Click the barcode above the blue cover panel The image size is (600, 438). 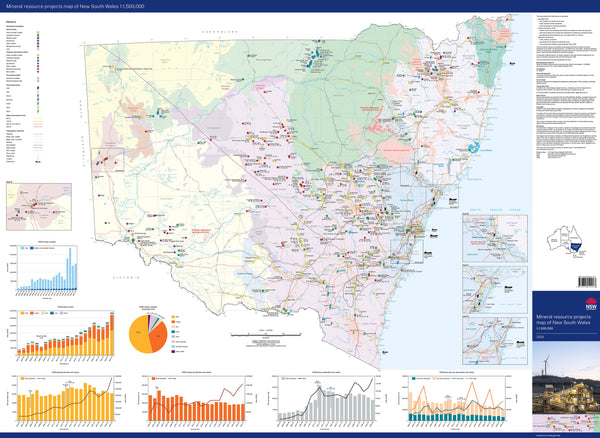(x=587, y=282)
